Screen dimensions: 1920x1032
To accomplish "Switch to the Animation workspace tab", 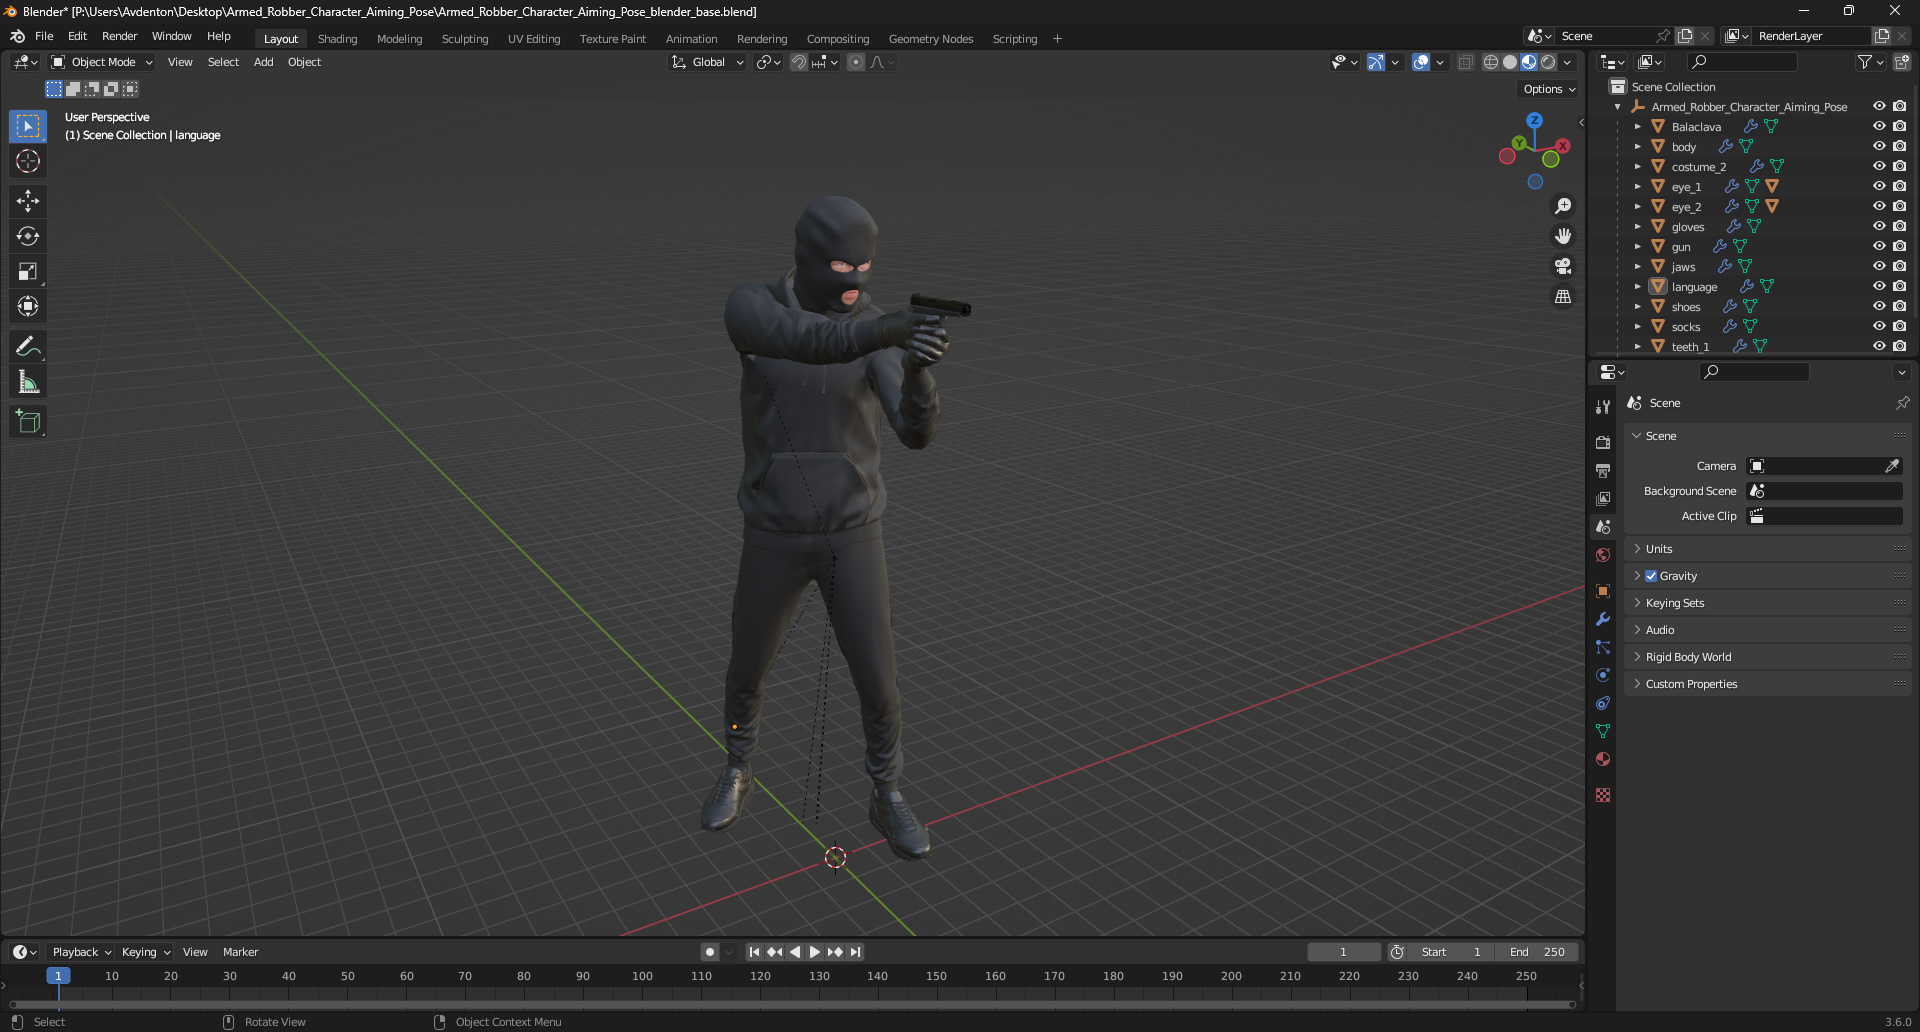I will [691, 39].
